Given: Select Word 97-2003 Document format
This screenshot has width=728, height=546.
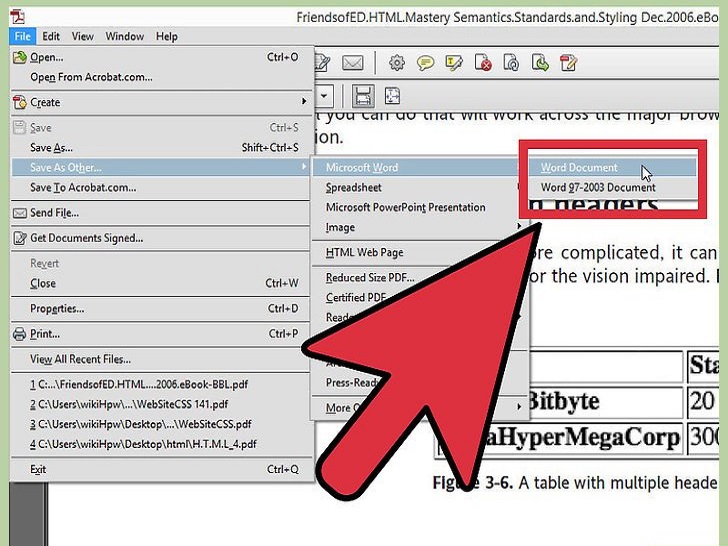Looking at the screenshot, I should (x=613, y=188).
